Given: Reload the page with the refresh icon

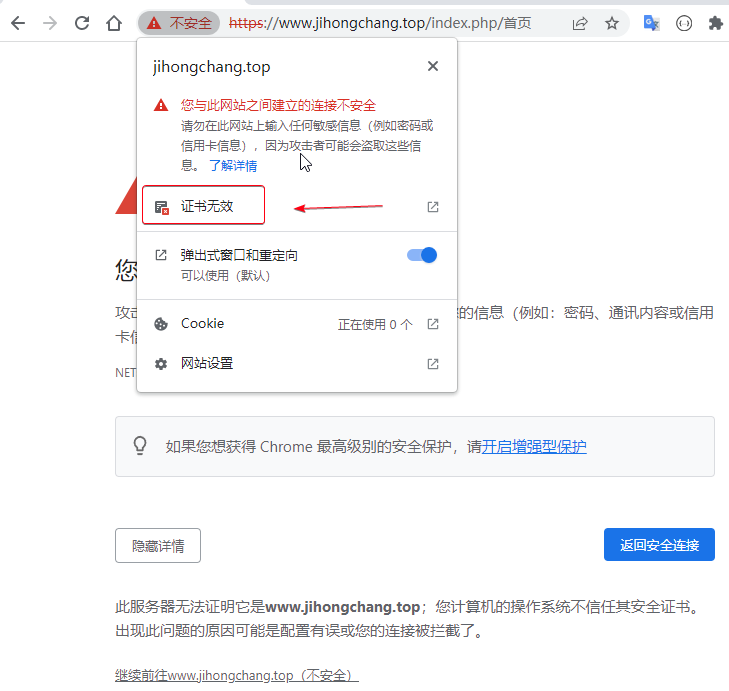Looking at the screenshot, I should tap(82, 23).
